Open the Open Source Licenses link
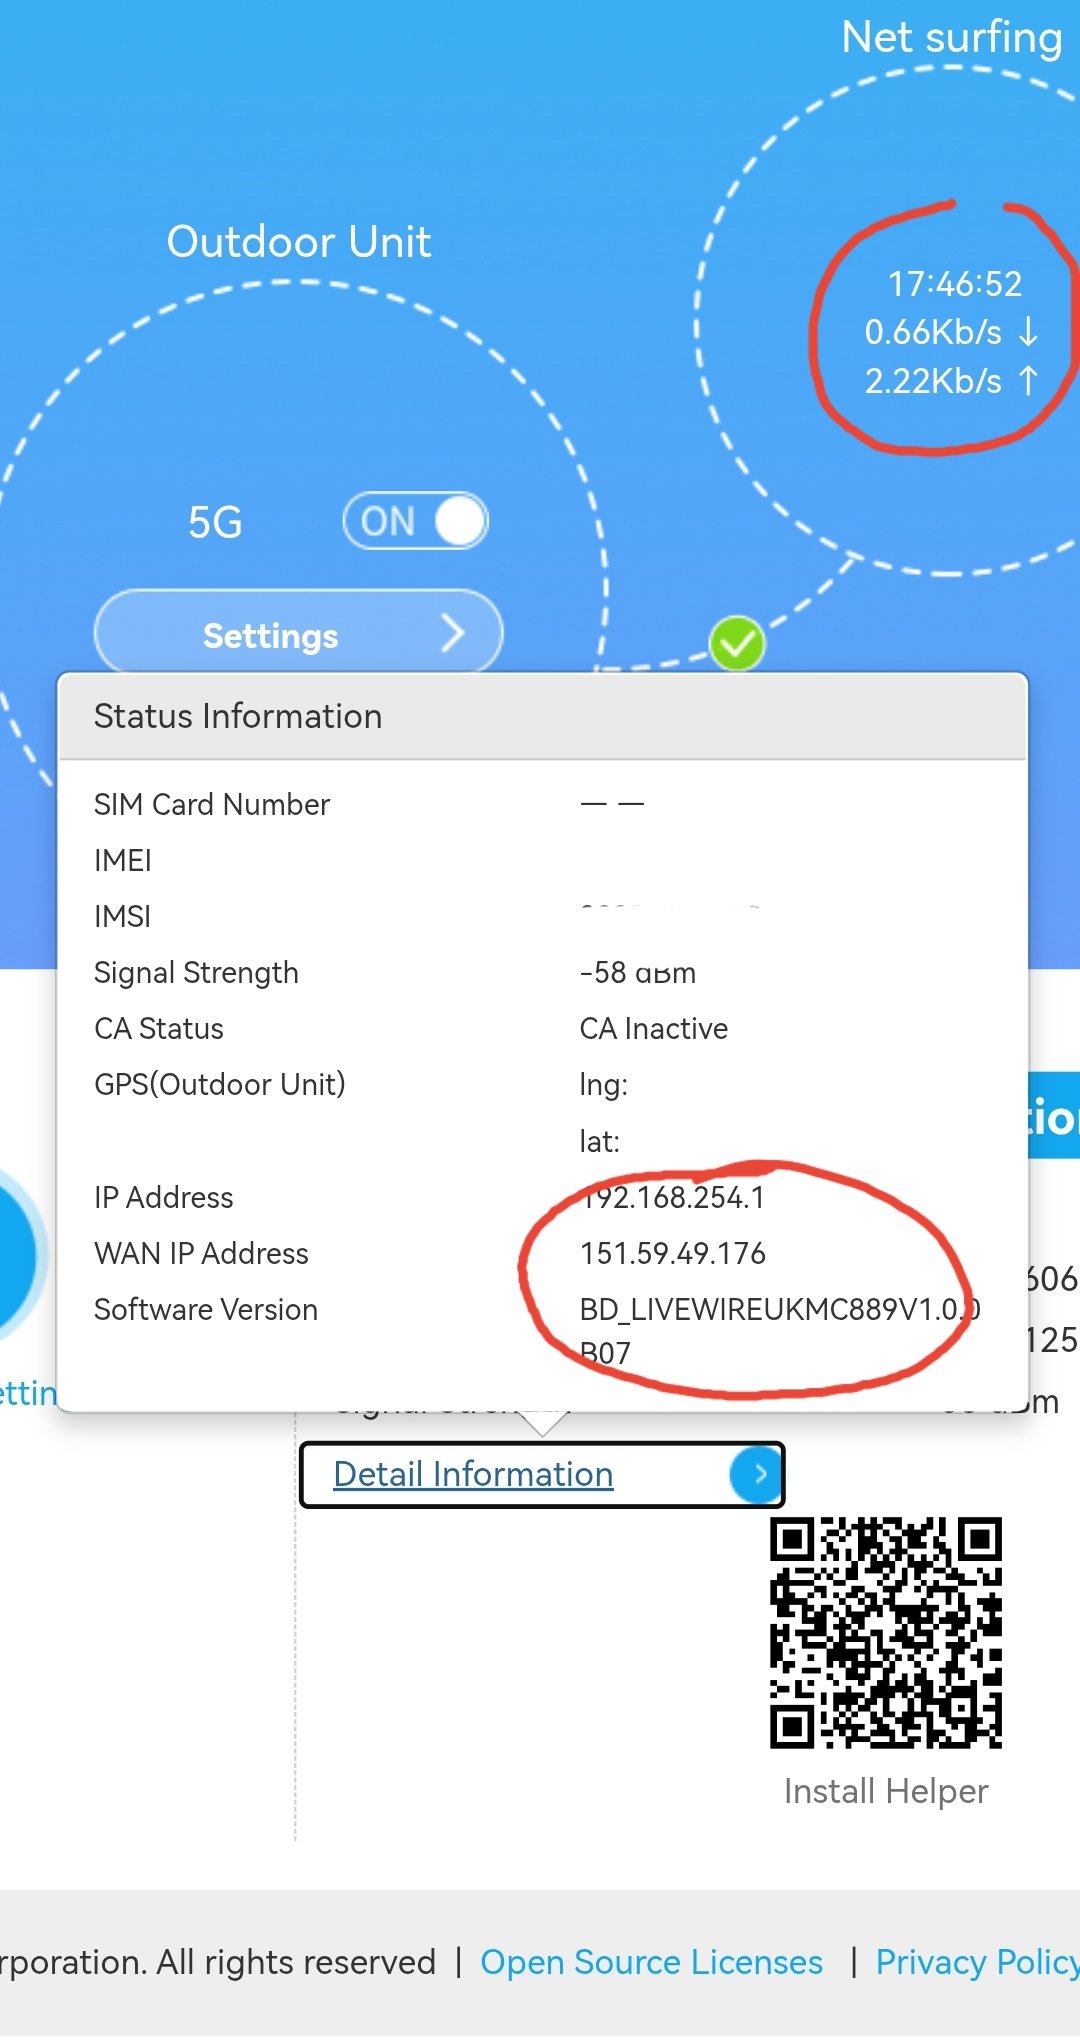 tap(651, 1962)
